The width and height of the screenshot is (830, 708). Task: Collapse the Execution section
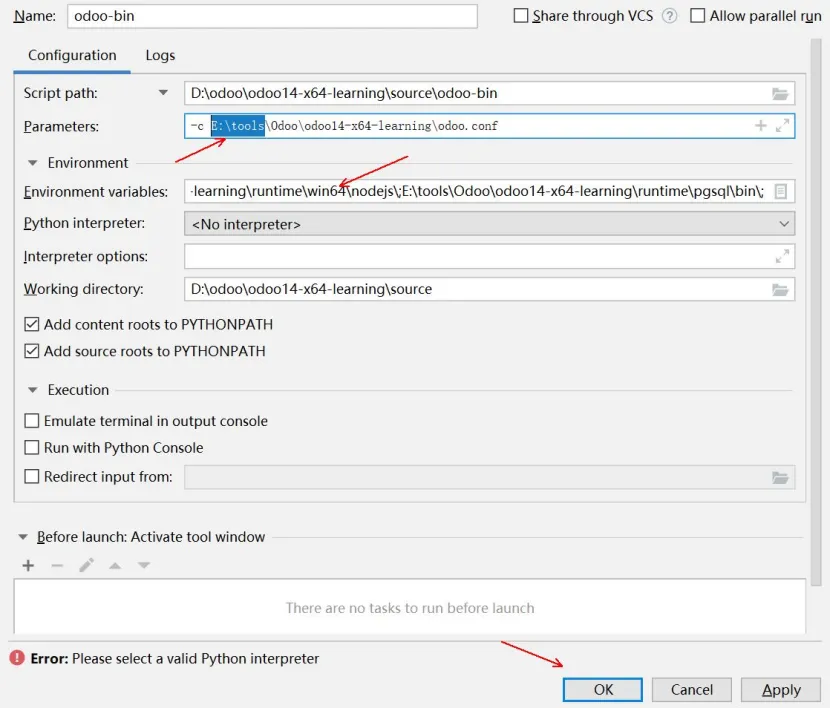tap(33, 390)
